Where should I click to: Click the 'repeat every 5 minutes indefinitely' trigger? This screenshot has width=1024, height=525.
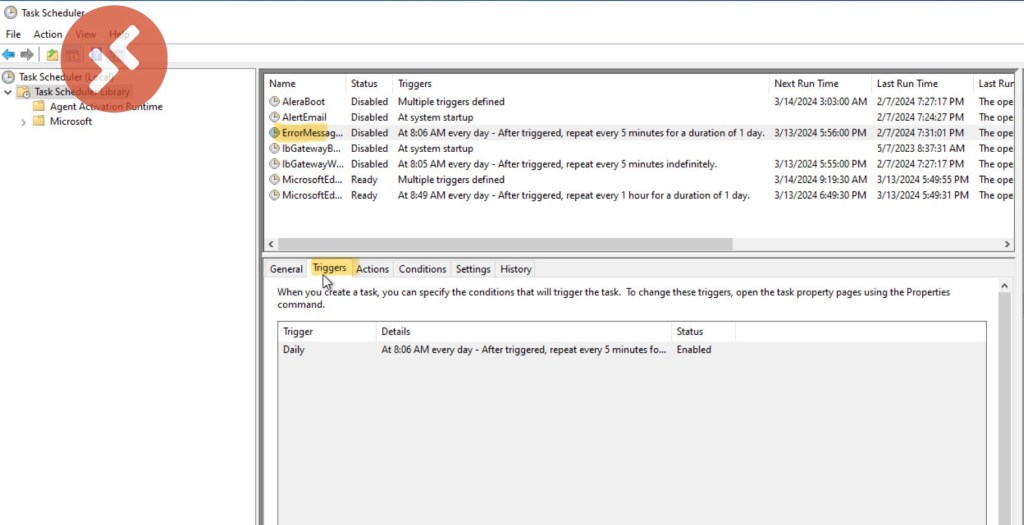557,164
